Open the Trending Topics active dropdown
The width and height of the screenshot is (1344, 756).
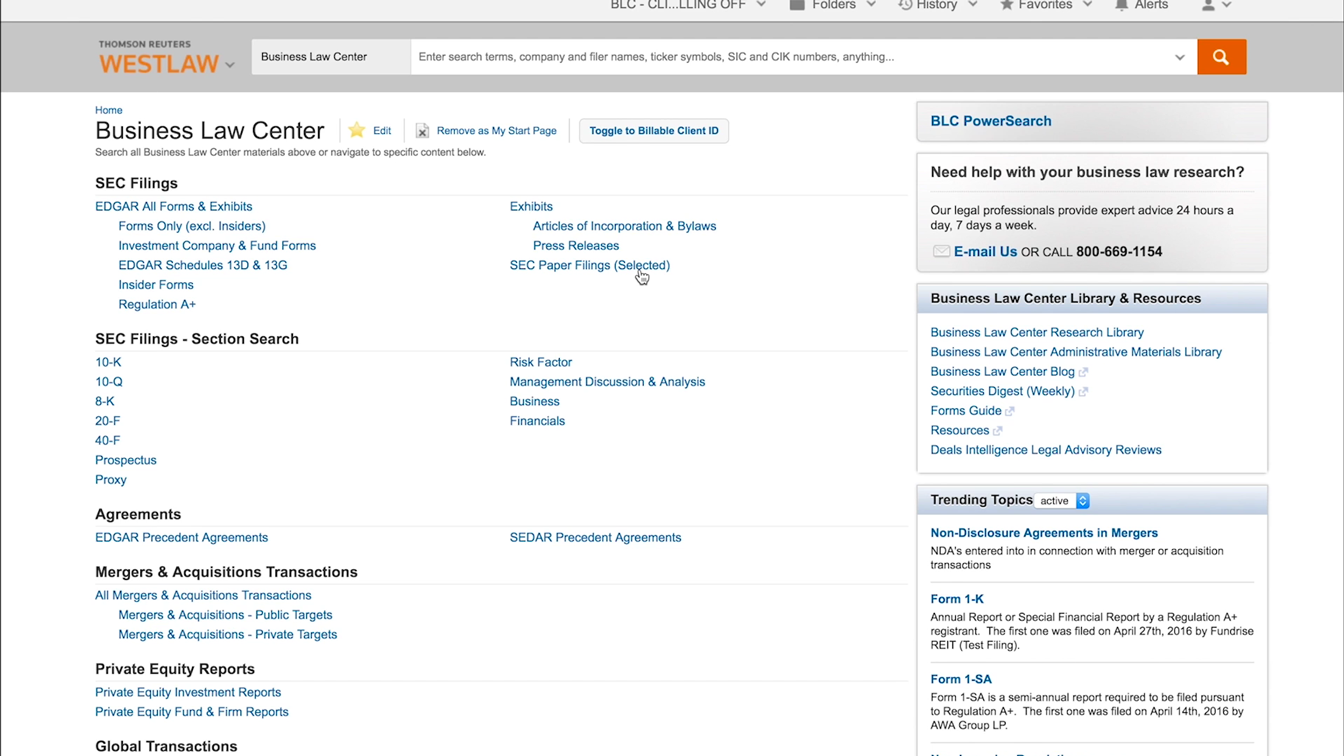tap(1063, 501)
